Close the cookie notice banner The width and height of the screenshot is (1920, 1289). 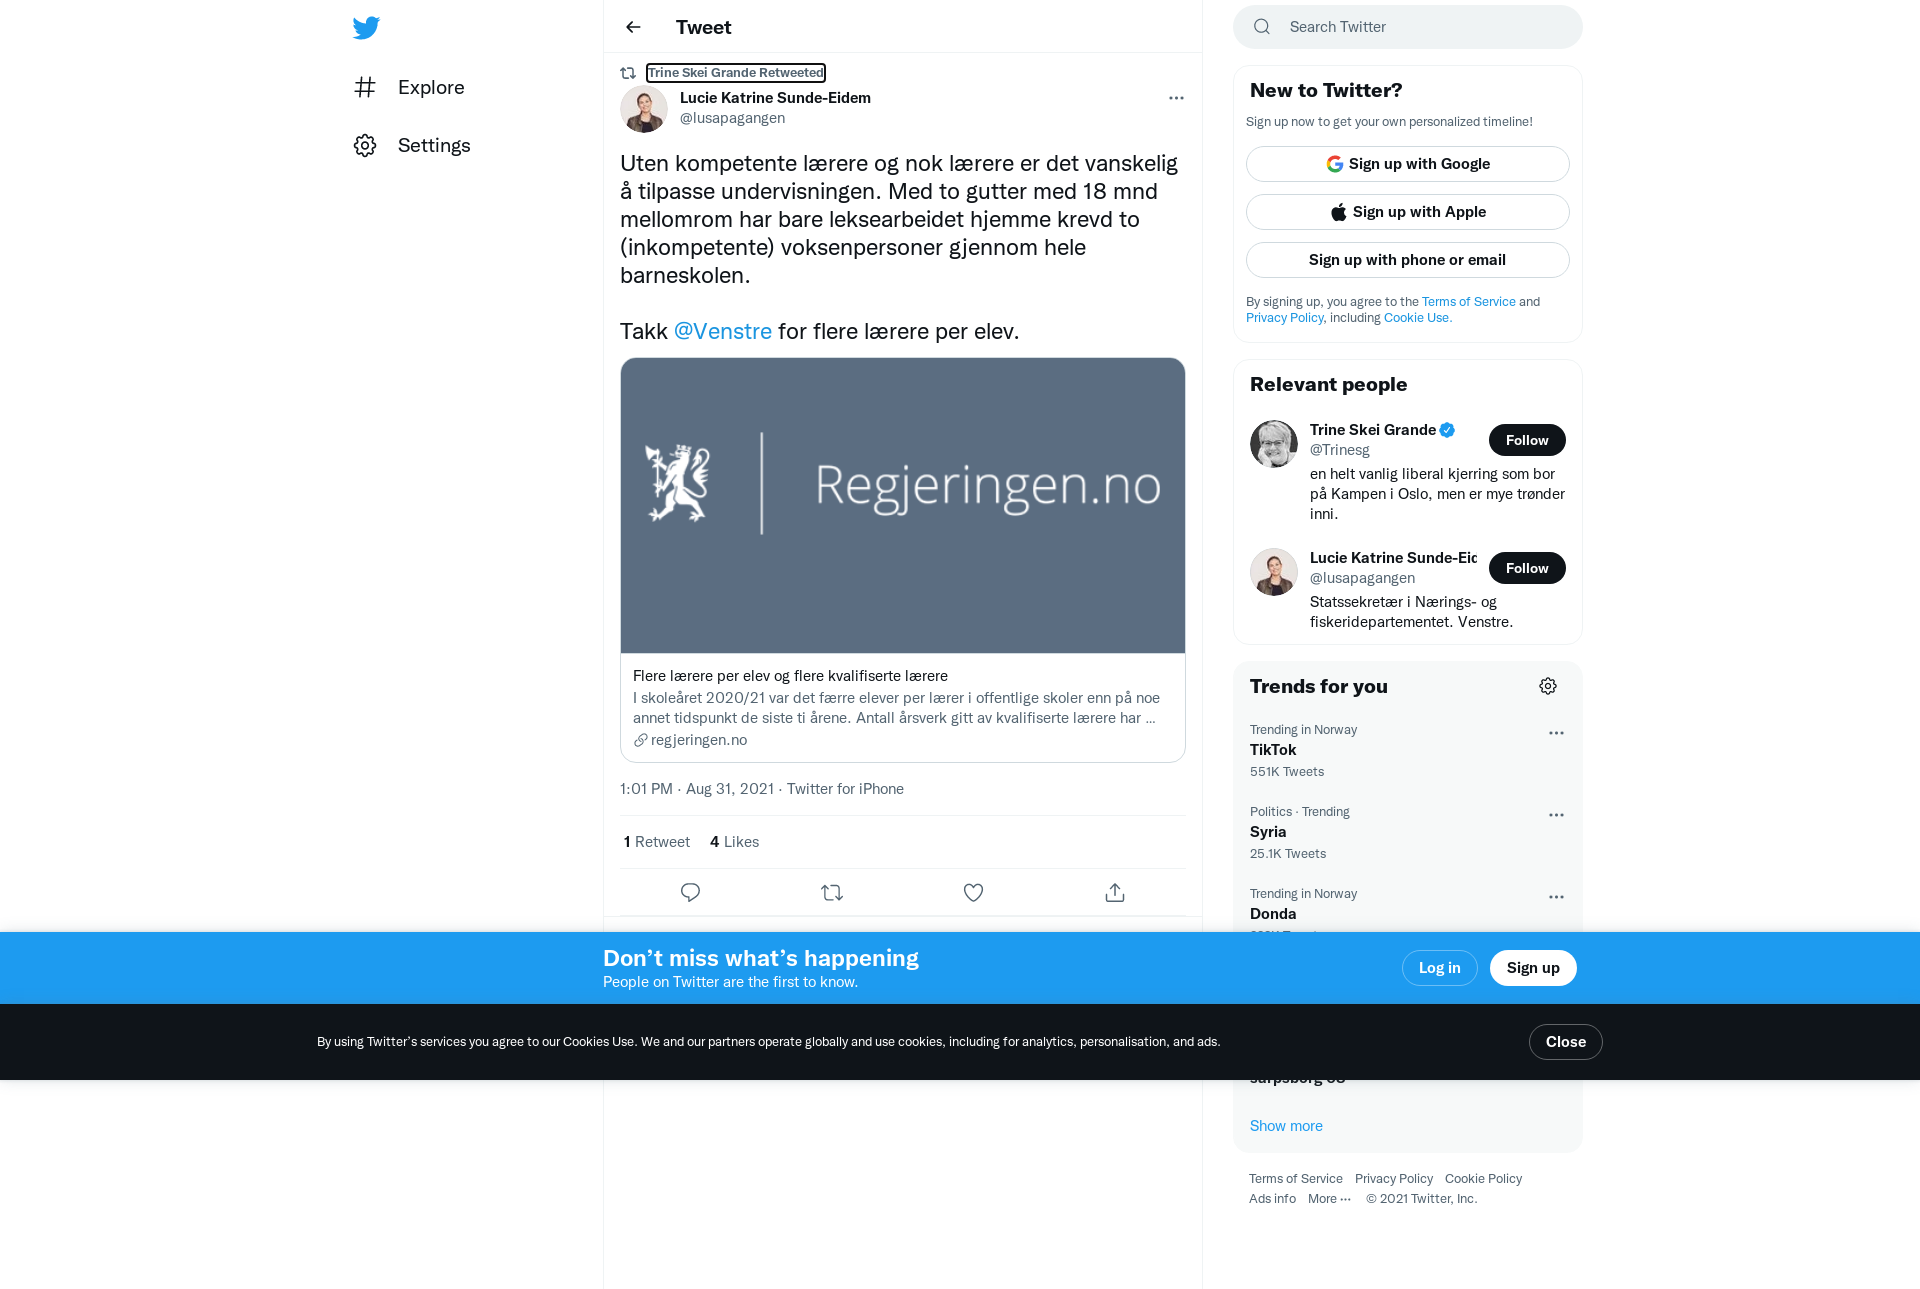click(x=1566, y=1042)
